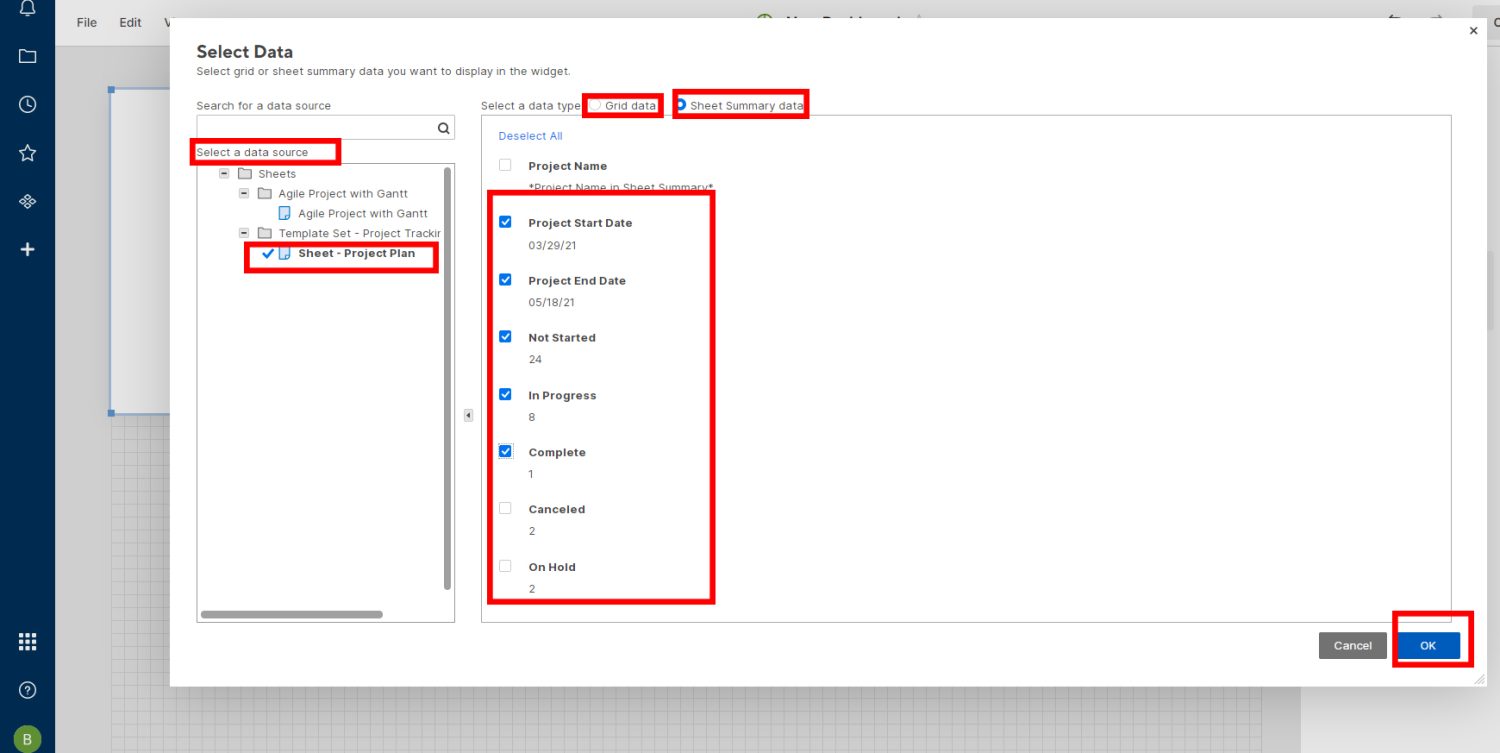Open the app launcher grid icon
Image resolution: width=1500 pixels, height=753 pixels.
[x=27, y=642]
